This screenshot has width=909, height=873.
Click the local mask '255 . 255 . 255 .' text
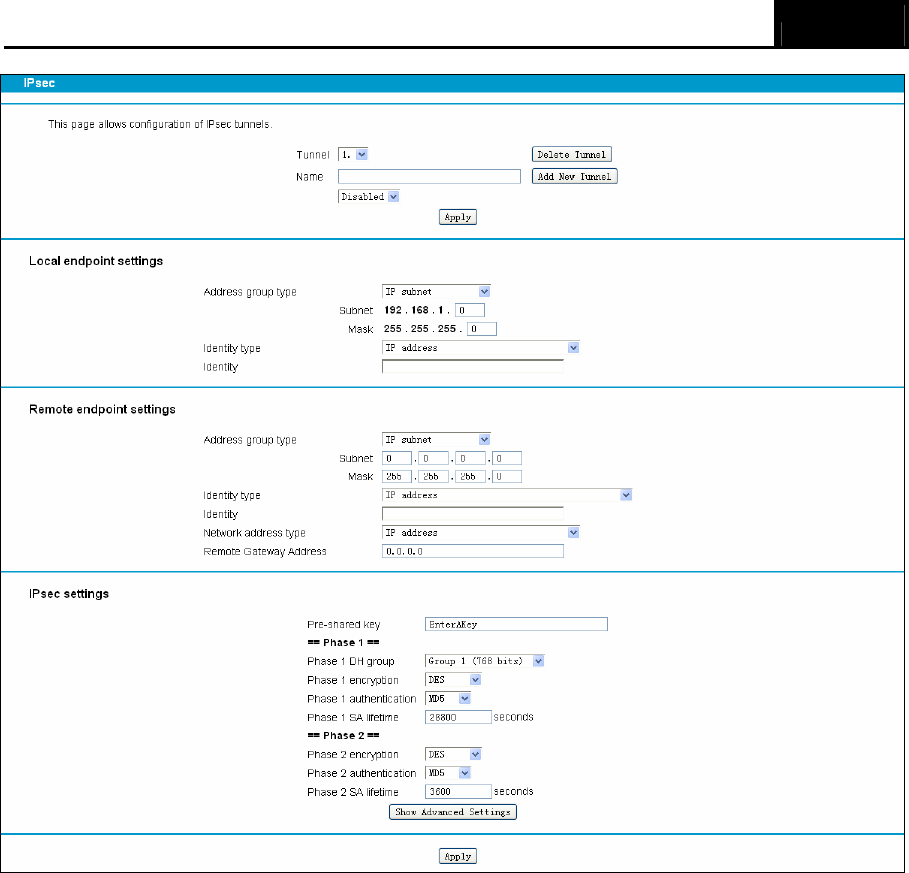click(423, 329)
